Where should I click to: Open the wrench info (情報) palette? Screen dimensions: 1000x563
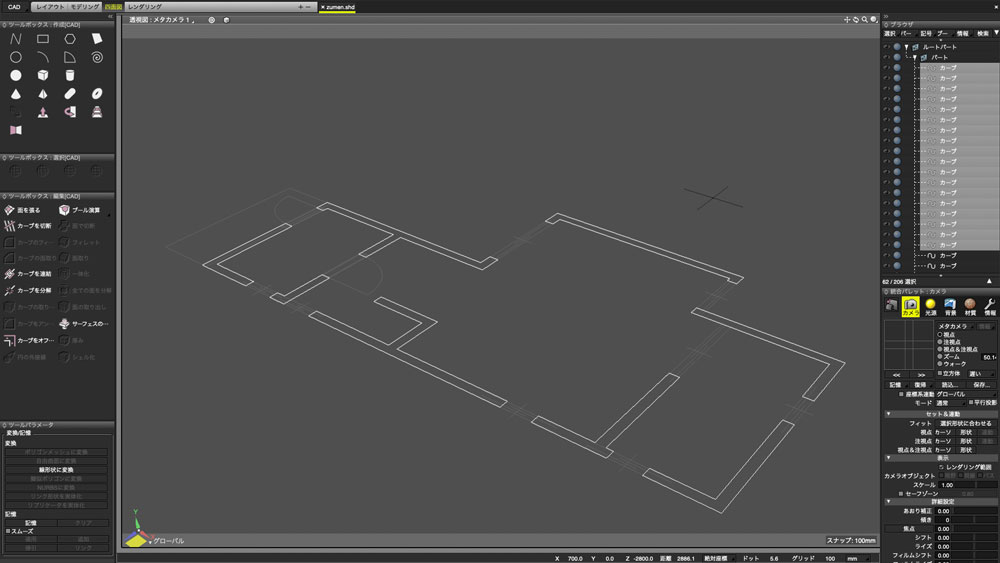click(x=990, y=307)
